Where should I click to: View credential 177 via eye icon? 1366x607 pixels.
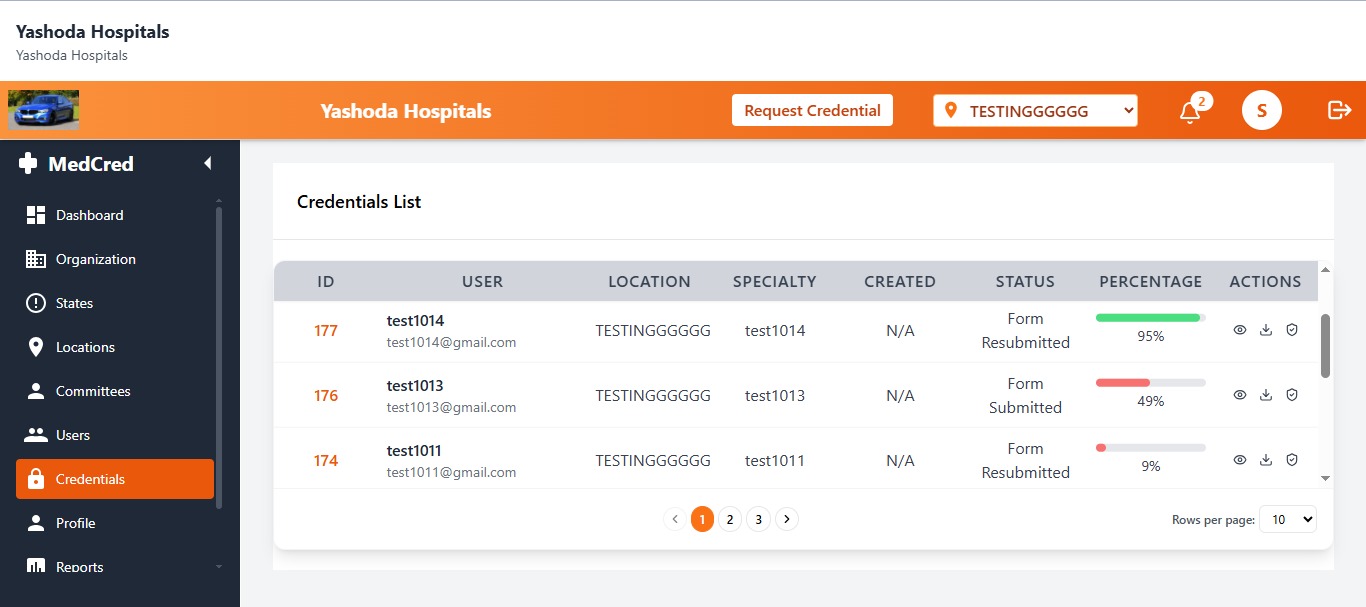tap(1240, 330)
